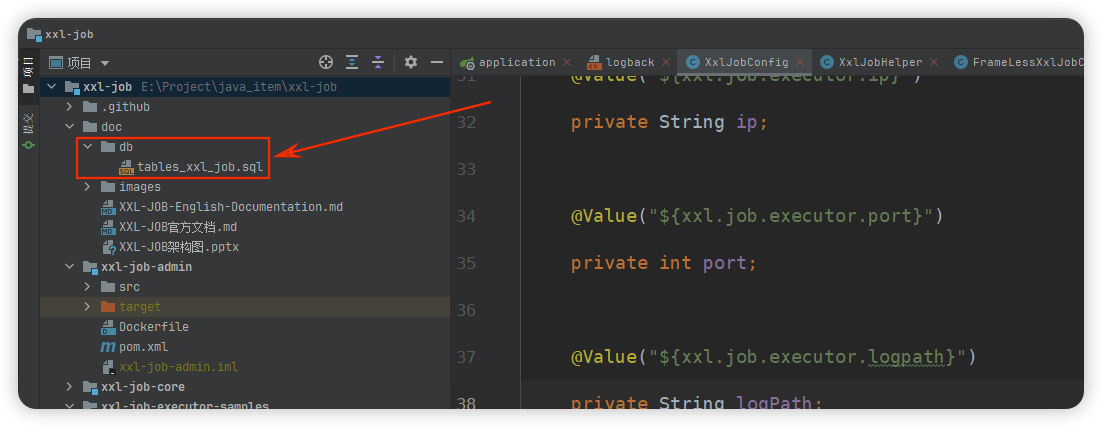Click the xxl-job breadcrumb in title bar

pyautogui.click(x=69, y=34)
